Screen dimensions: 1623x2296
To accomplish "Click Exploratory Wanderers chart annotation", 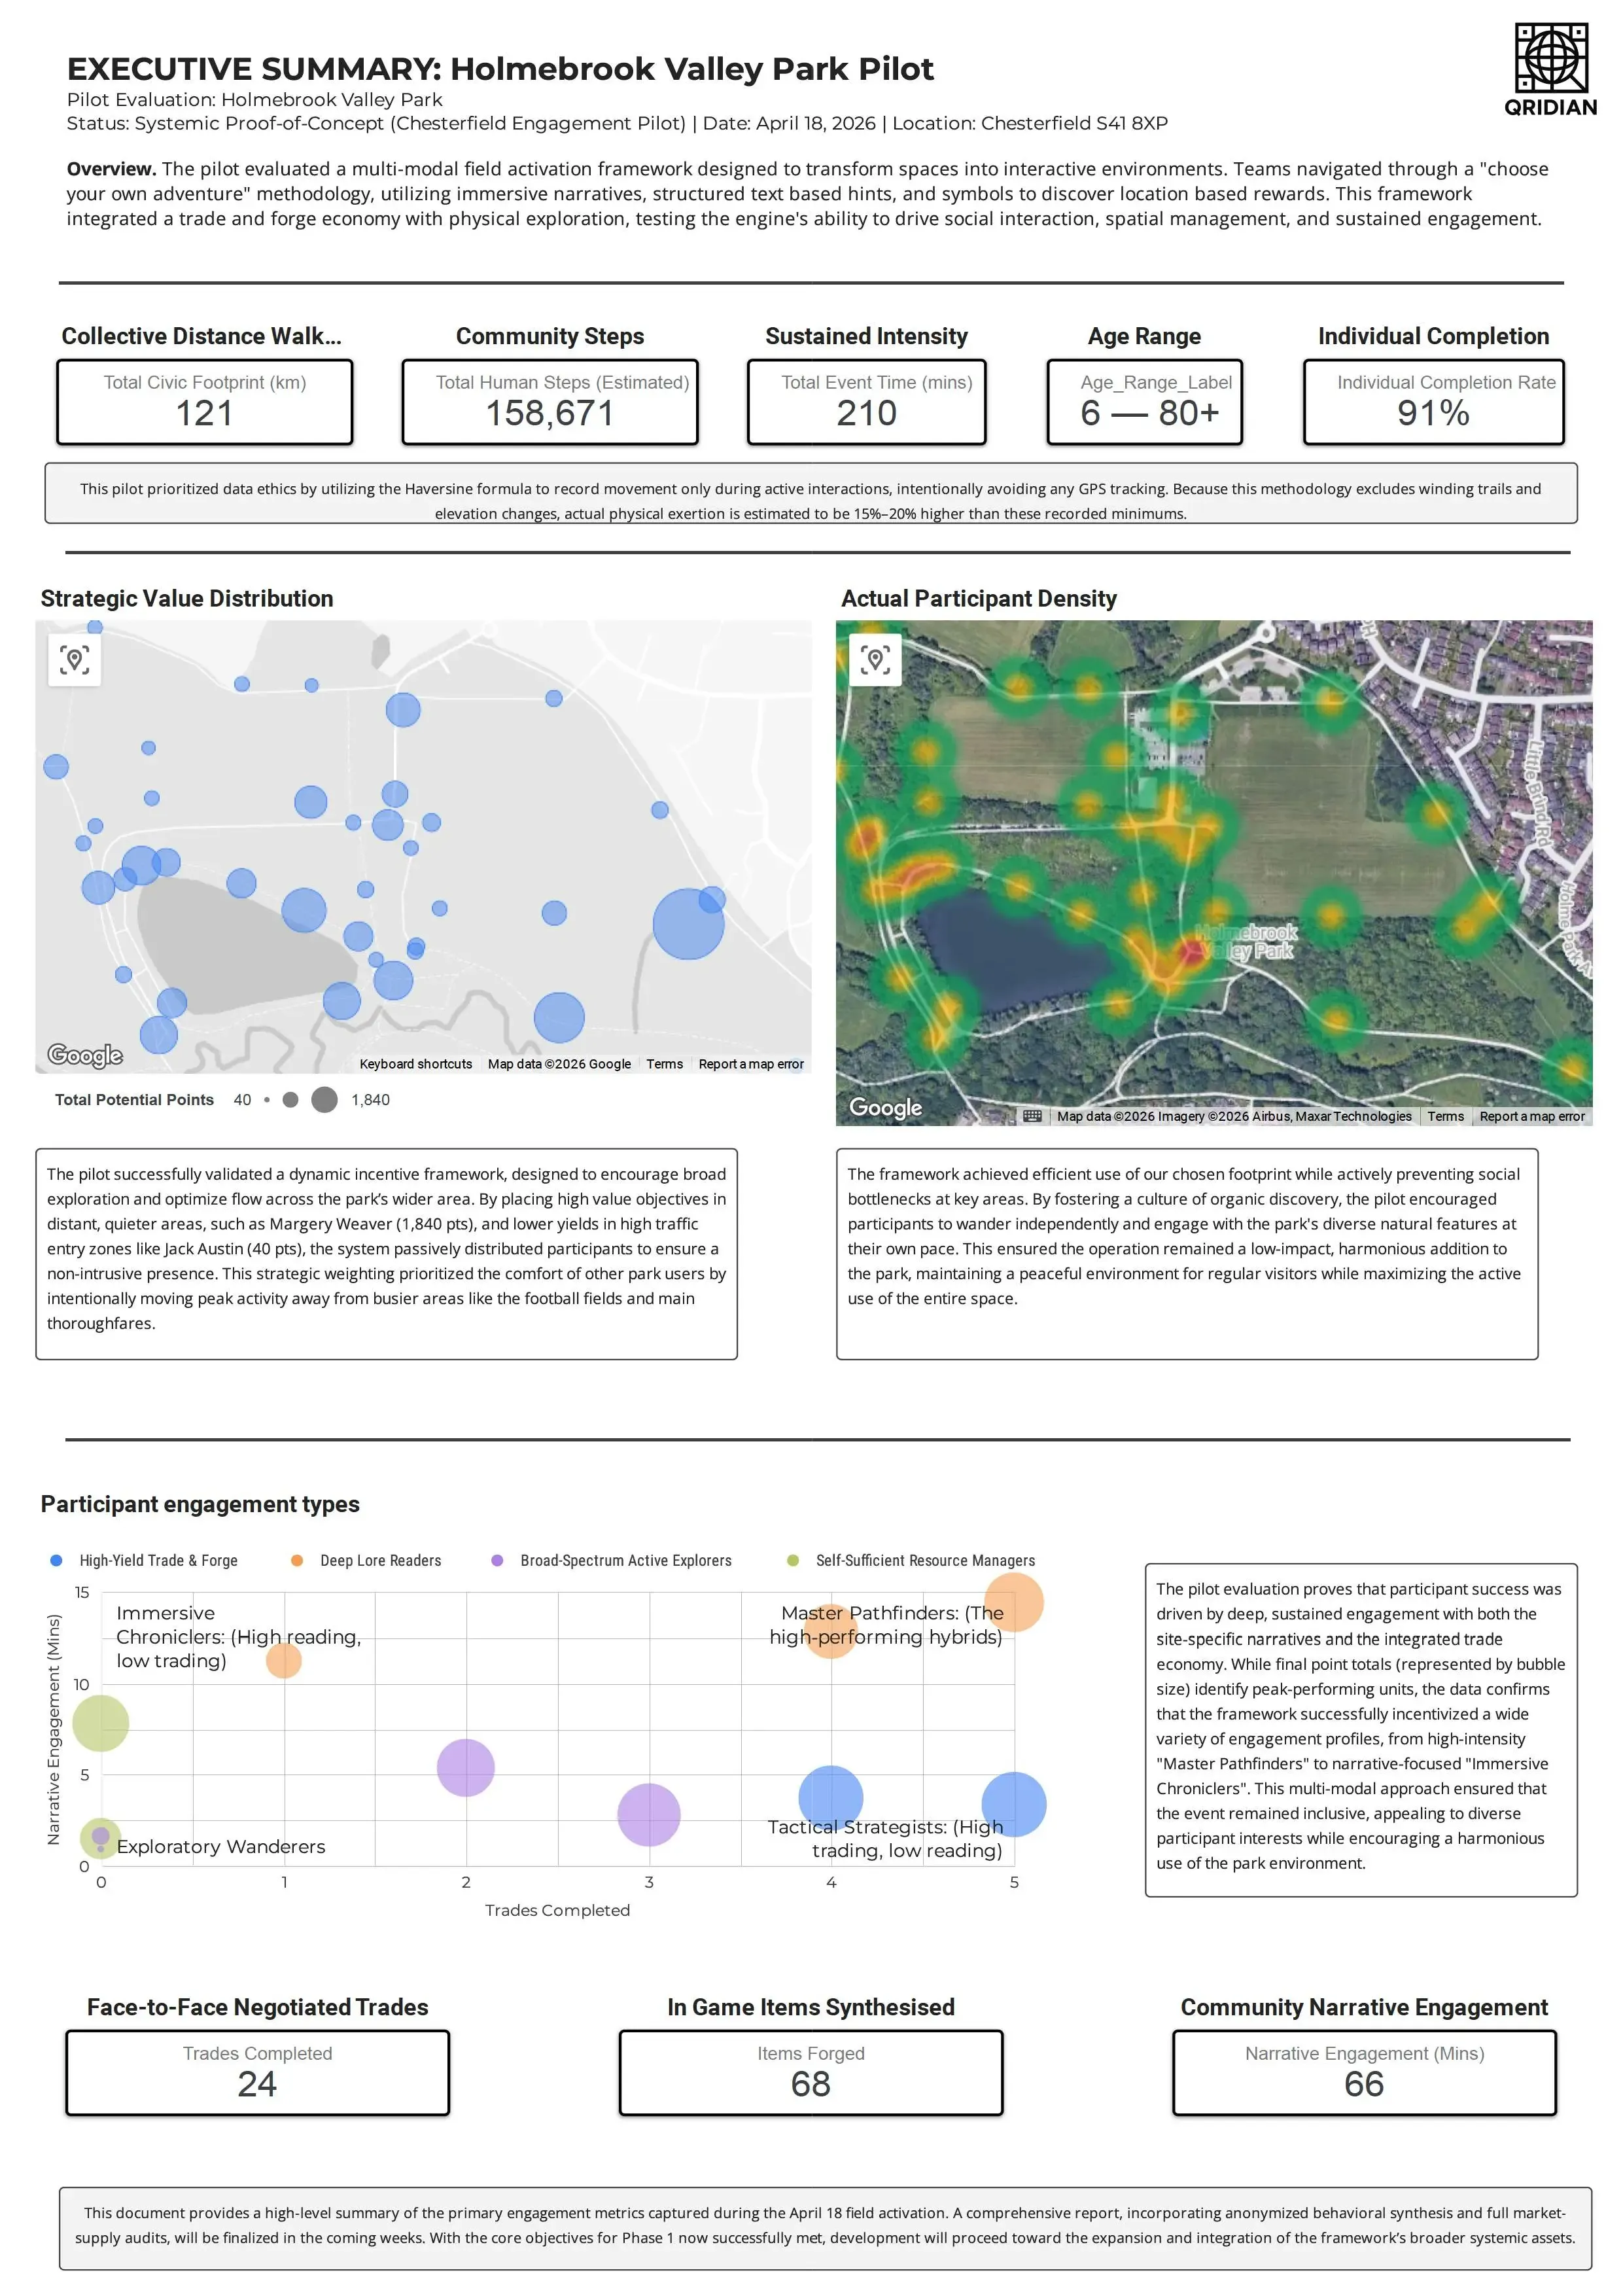I will click(221, 1846).
